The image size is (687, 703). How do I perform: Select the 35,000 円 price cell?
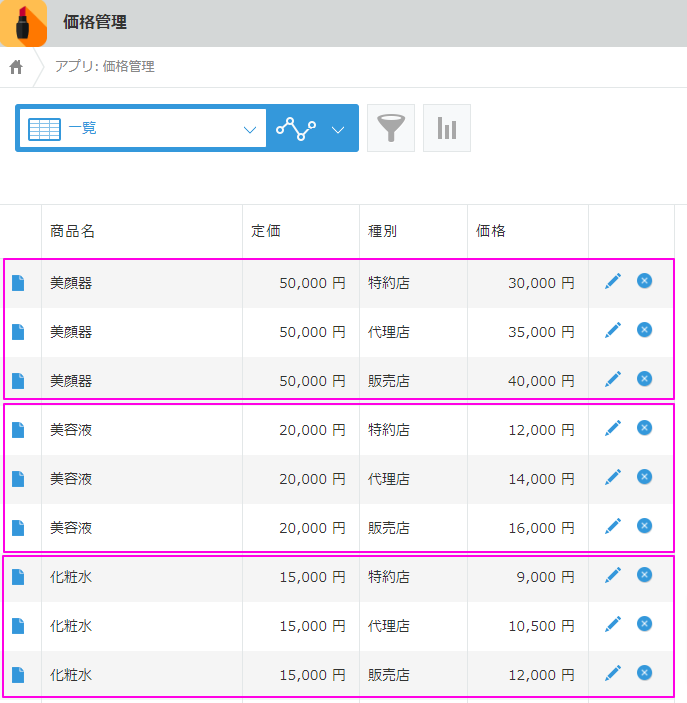coord(541,332)
